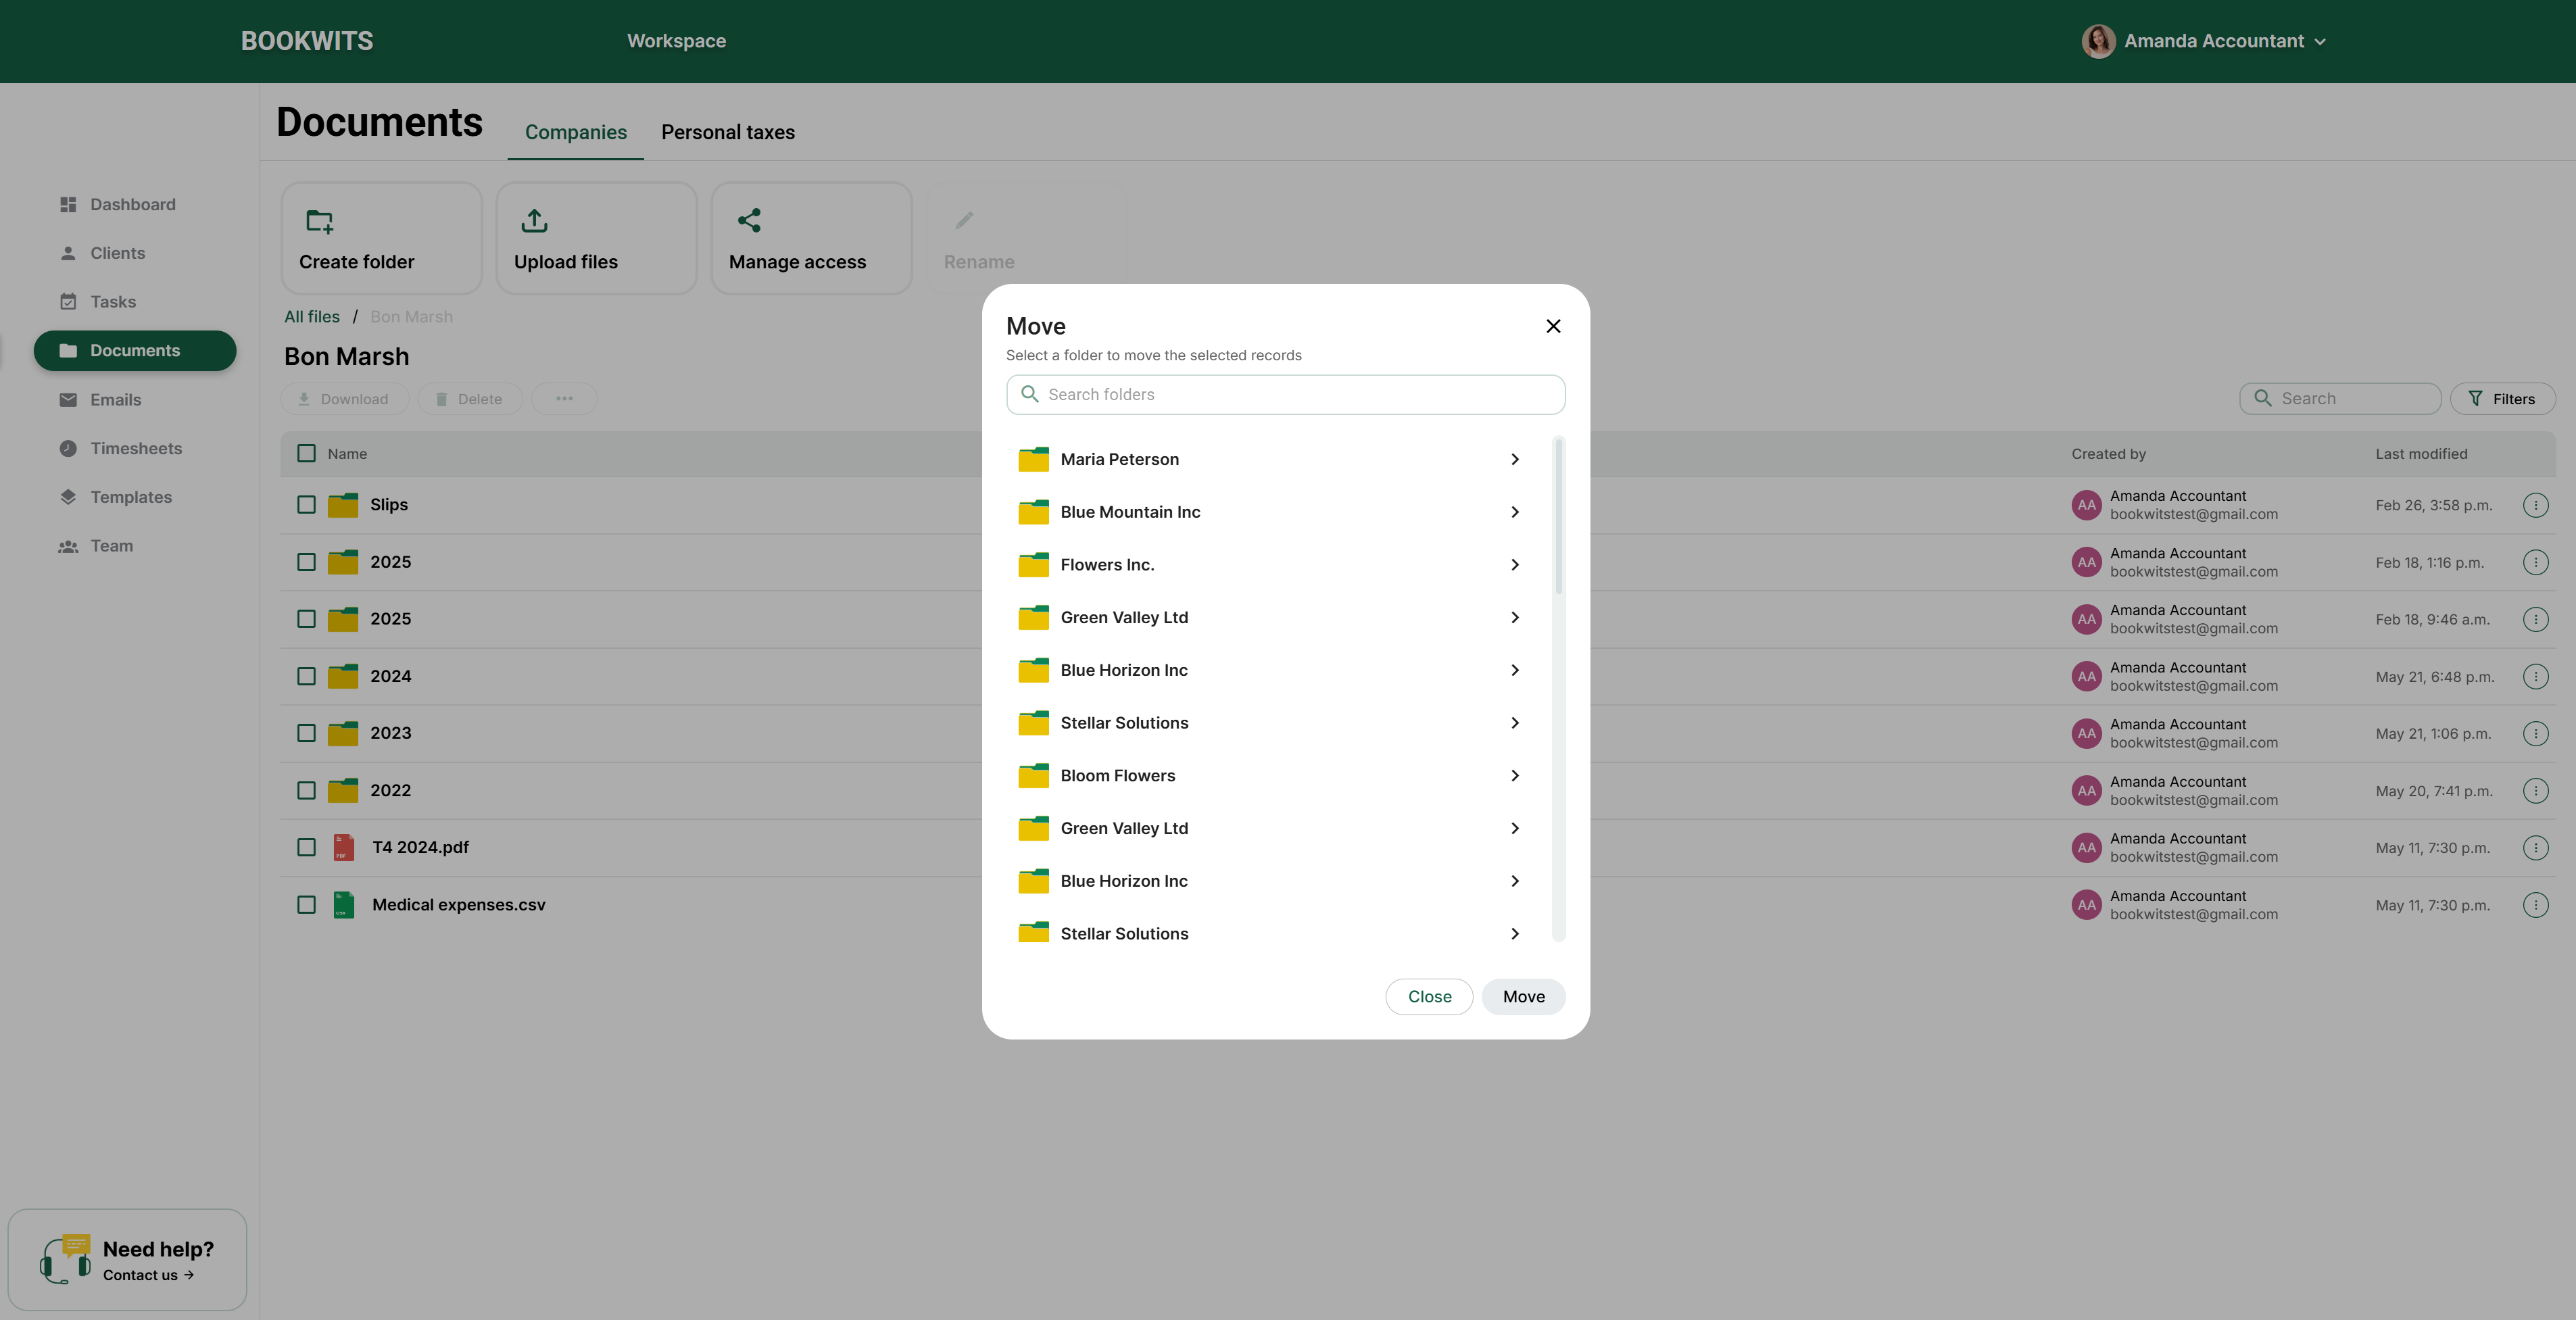Switch to the Personal taxes tab
2576x1320 pixels.
(x=727, y=132)
